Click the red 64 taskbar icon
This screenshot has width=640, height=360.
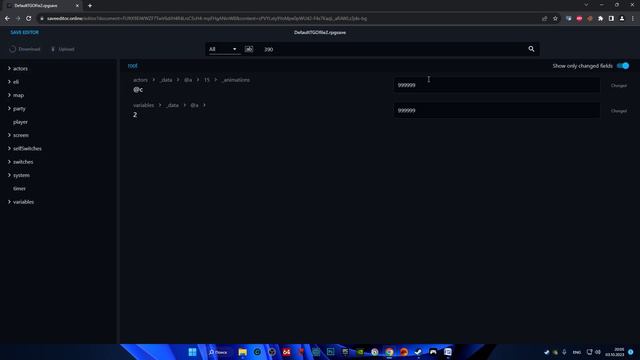(287, 352)
